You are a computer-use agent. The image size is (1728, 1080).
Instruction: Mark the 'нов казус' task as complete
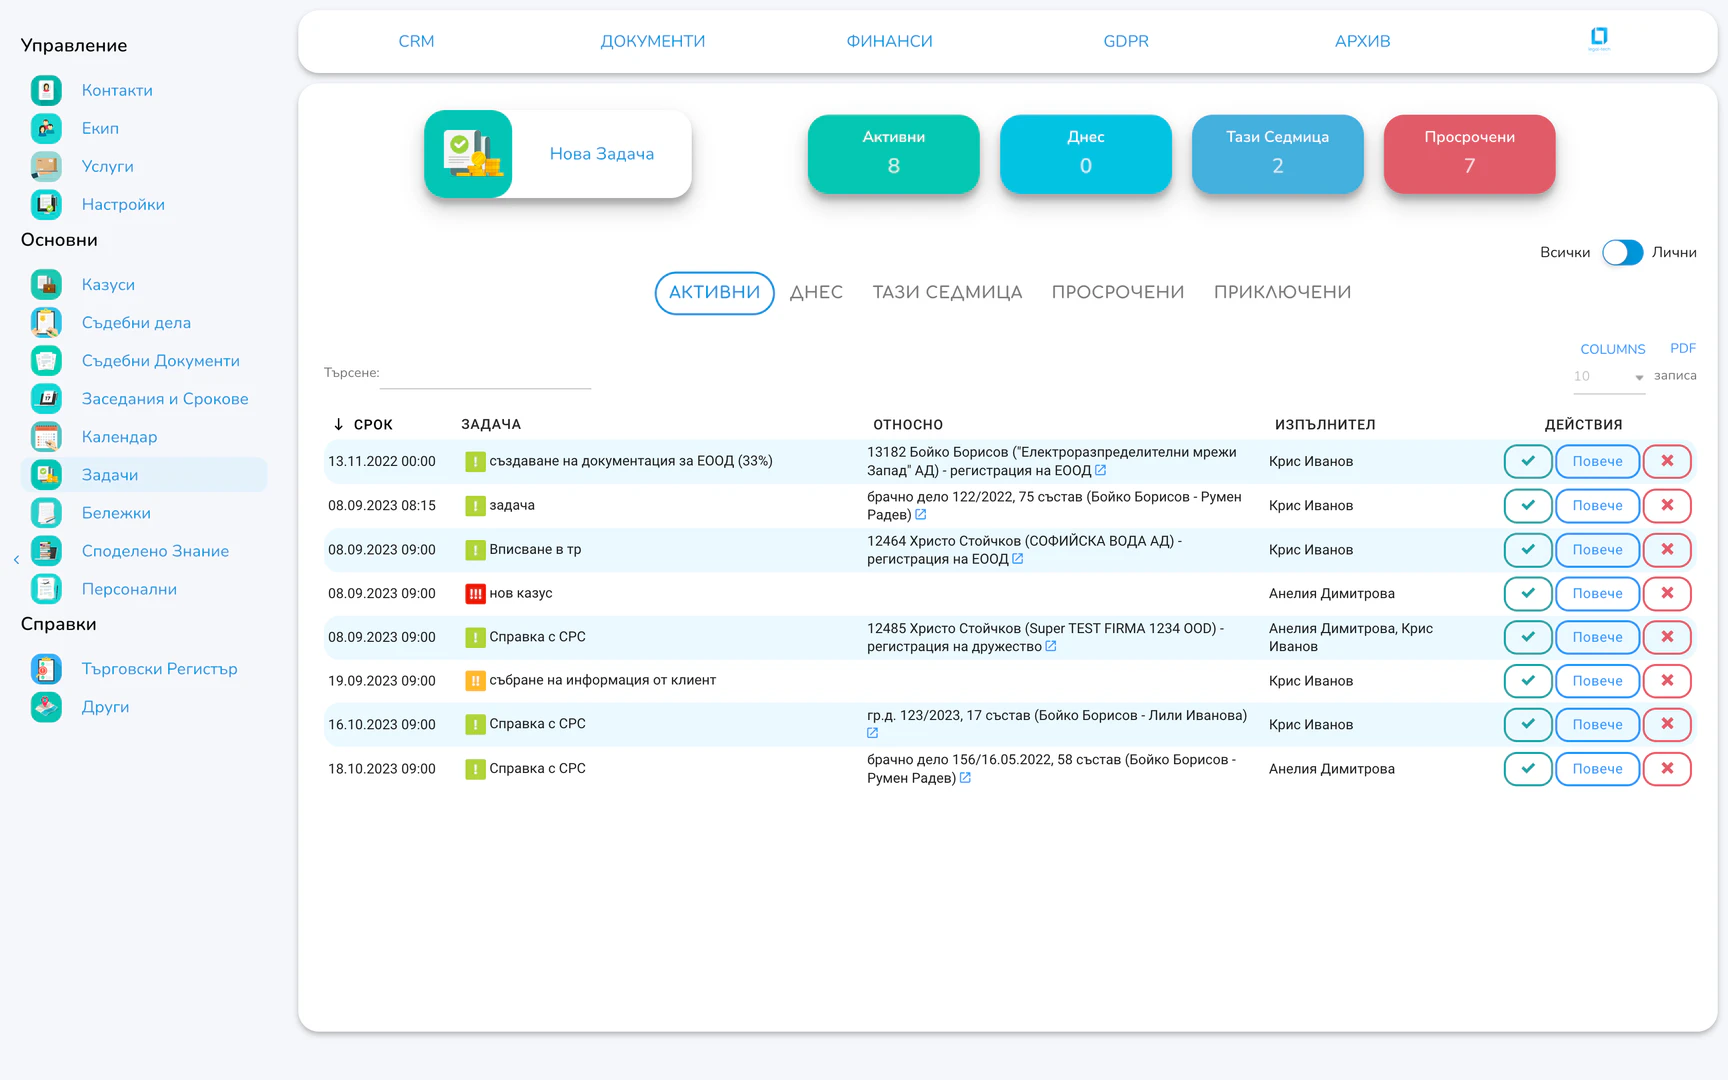pyautogui.click(x=1527, y=593)
